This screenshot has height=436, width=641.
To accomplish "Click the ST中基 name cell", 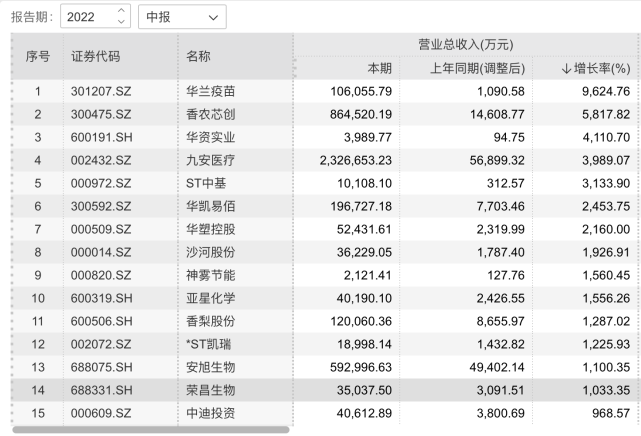I will (x=208, y=183).
